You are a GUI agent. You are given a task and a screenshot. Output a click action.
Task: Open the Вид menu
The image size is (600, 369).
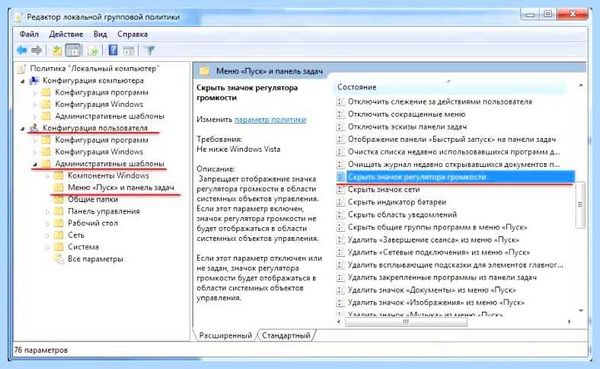(x=100, y=34)
